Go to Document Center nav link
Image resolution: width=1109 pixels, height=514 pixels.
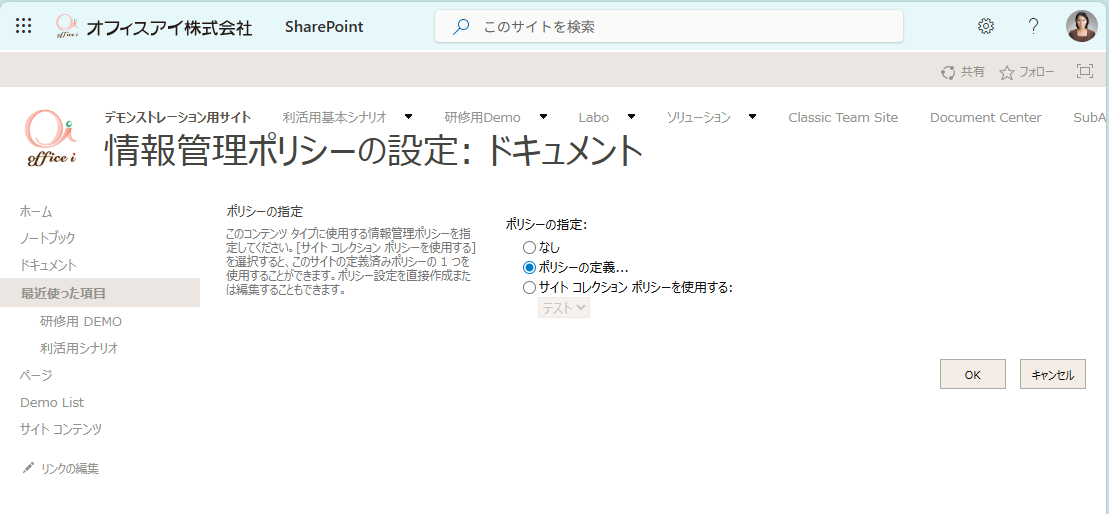coord(985,117)
